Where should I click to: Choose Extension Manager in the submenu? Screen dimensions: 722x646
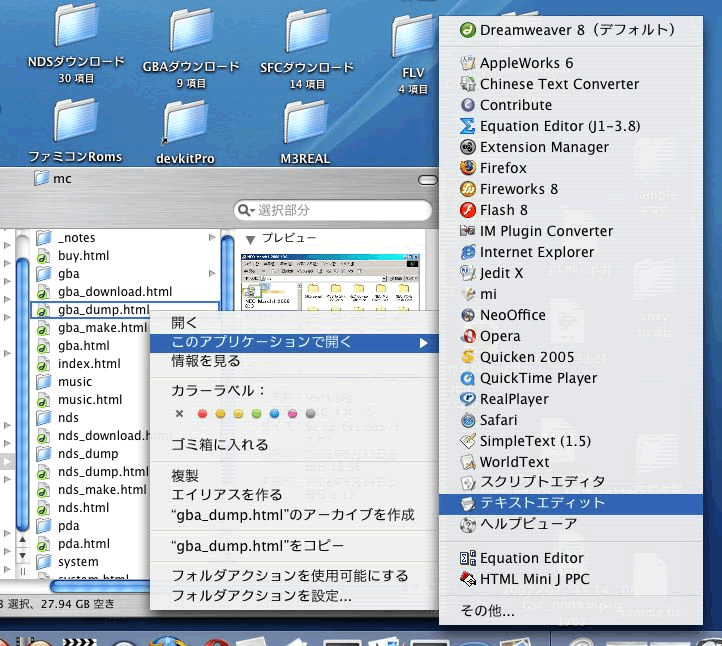pos(571,147)
